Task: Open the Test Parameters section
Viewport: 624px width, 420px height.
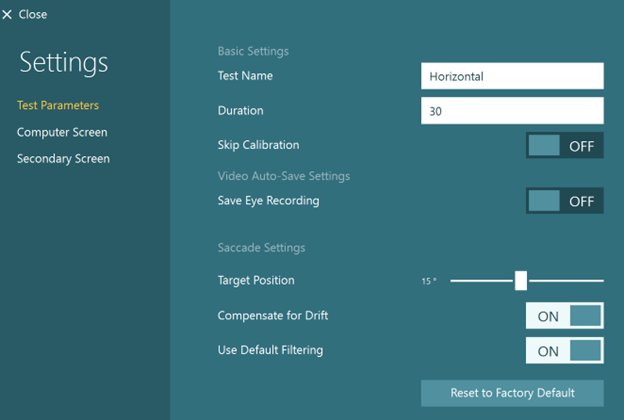Action: pos(58,105)
